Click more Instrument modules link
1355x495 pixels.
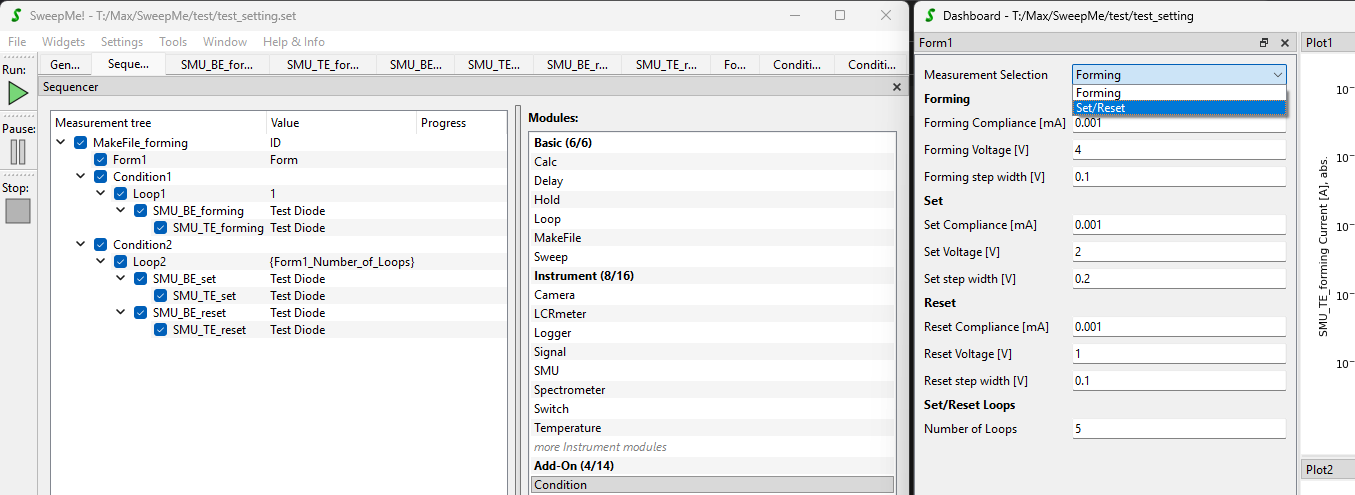coord(600,447)
